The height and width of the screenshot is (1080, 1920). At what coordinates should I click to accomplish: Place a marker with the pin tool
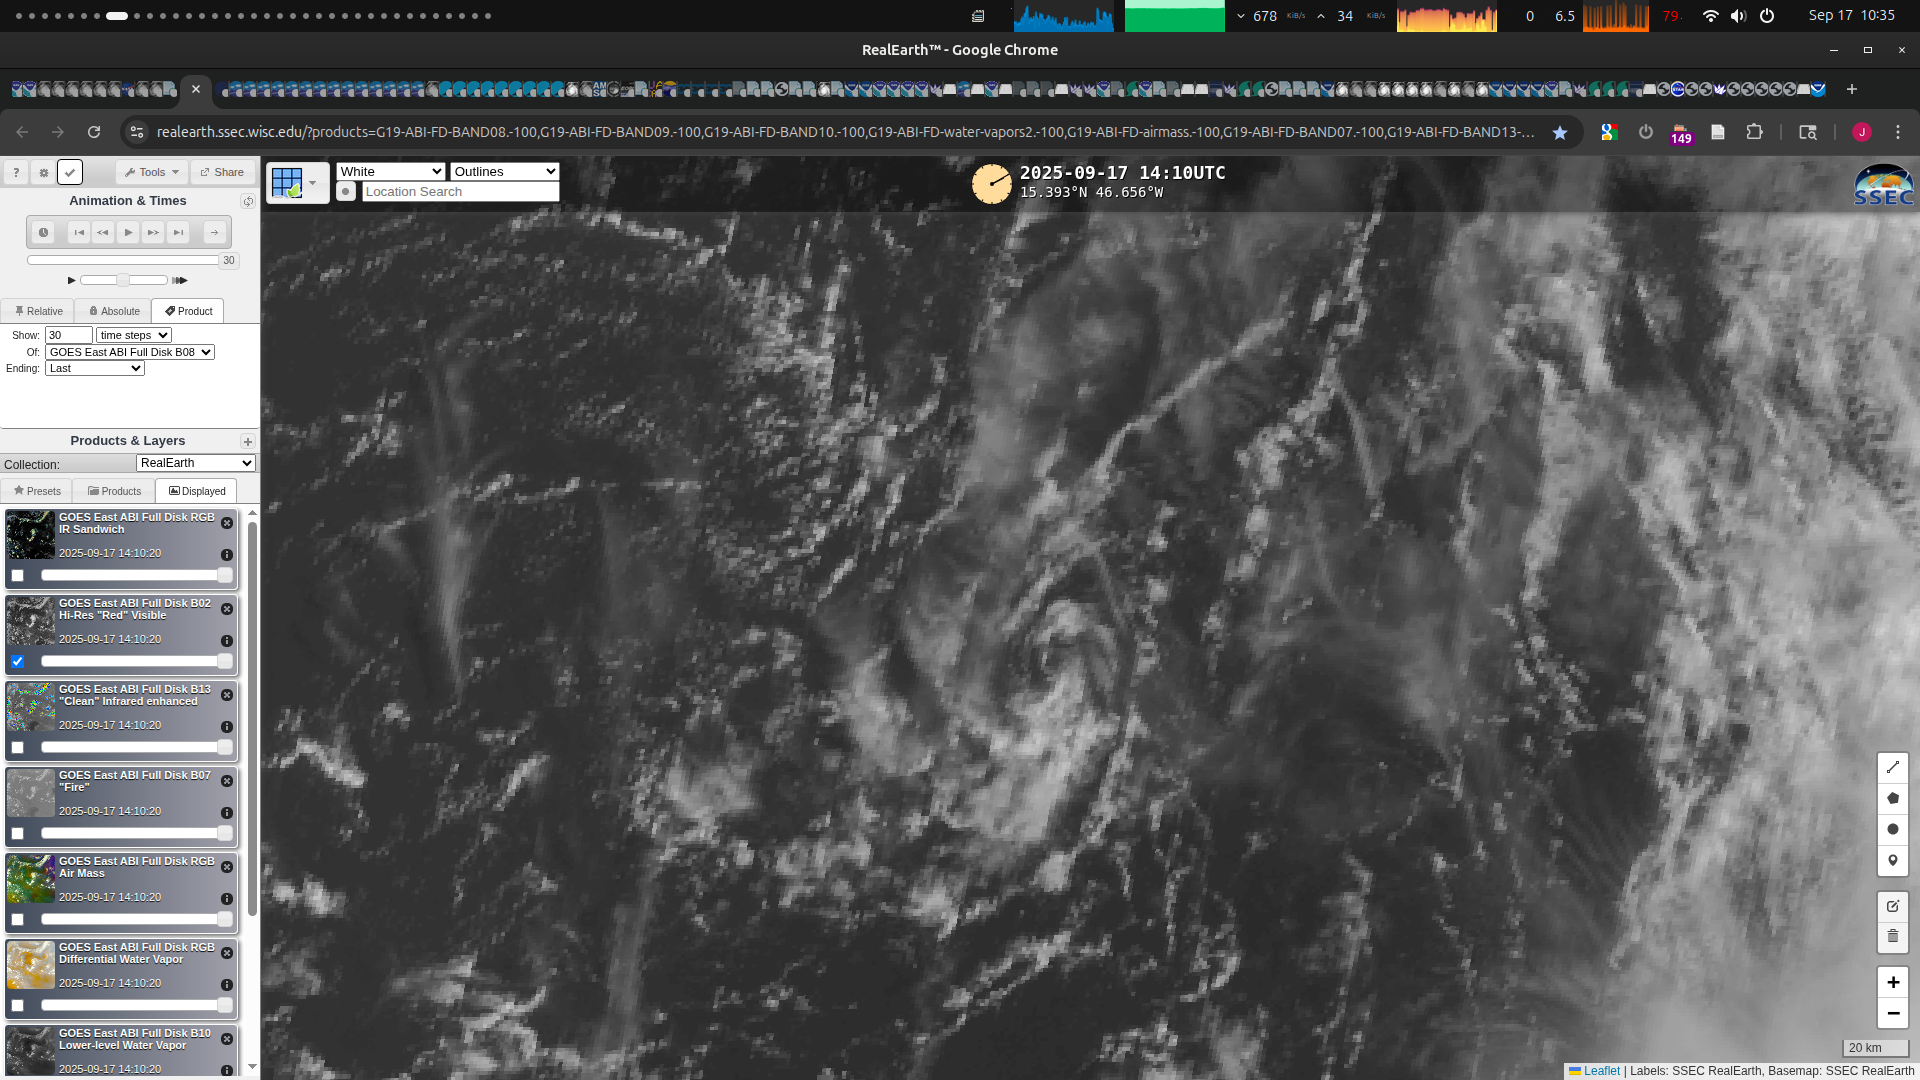[x=1892, y=860]
